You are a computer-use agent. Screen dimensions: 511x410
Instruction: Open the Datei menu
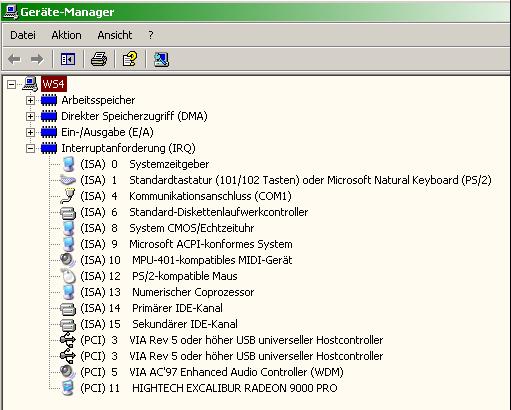click(23, 35)
